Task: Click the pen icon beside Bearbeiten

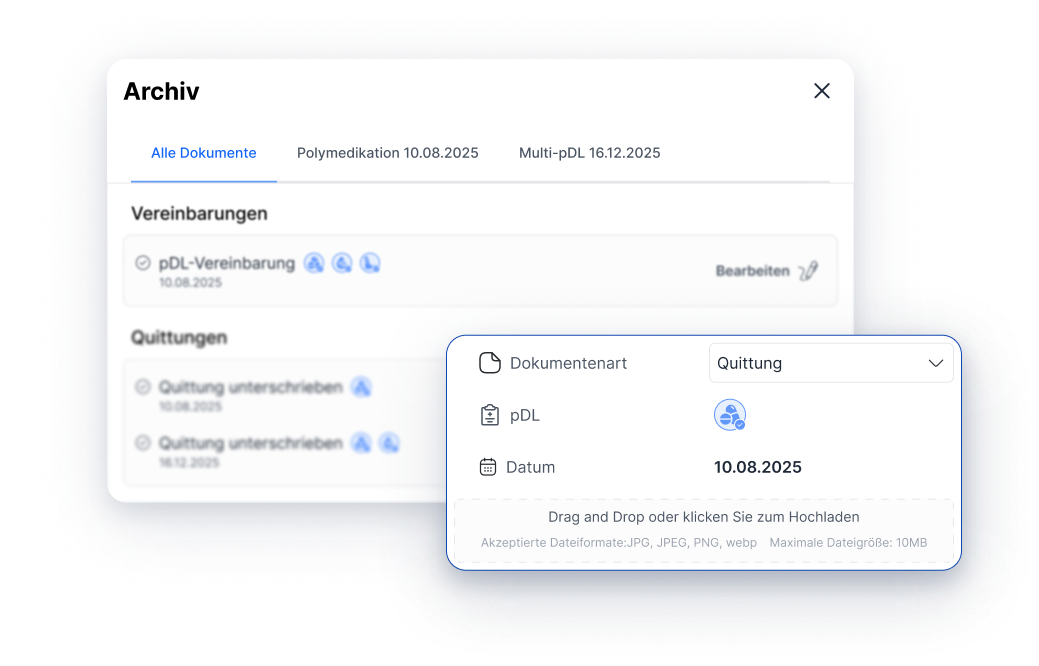Action: pos(808,271)
